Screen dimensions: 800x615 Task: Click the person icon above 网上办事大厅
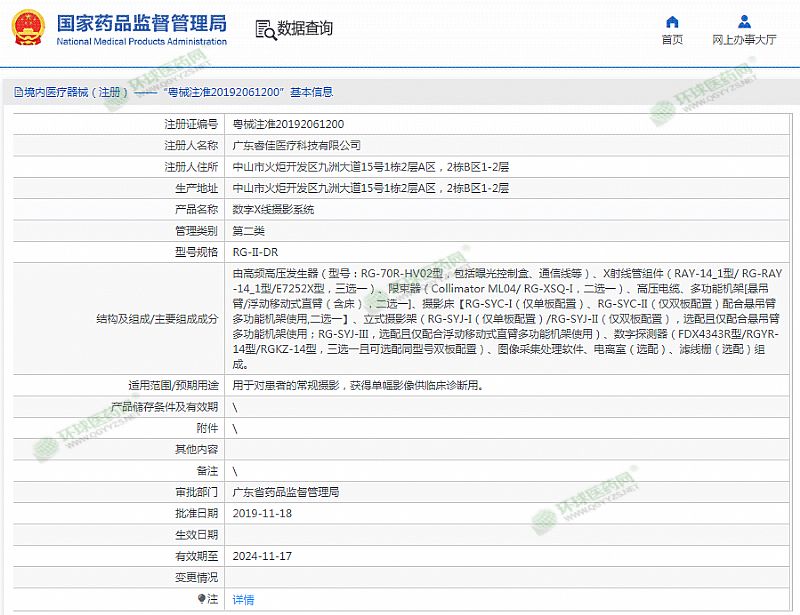point(744,21)
